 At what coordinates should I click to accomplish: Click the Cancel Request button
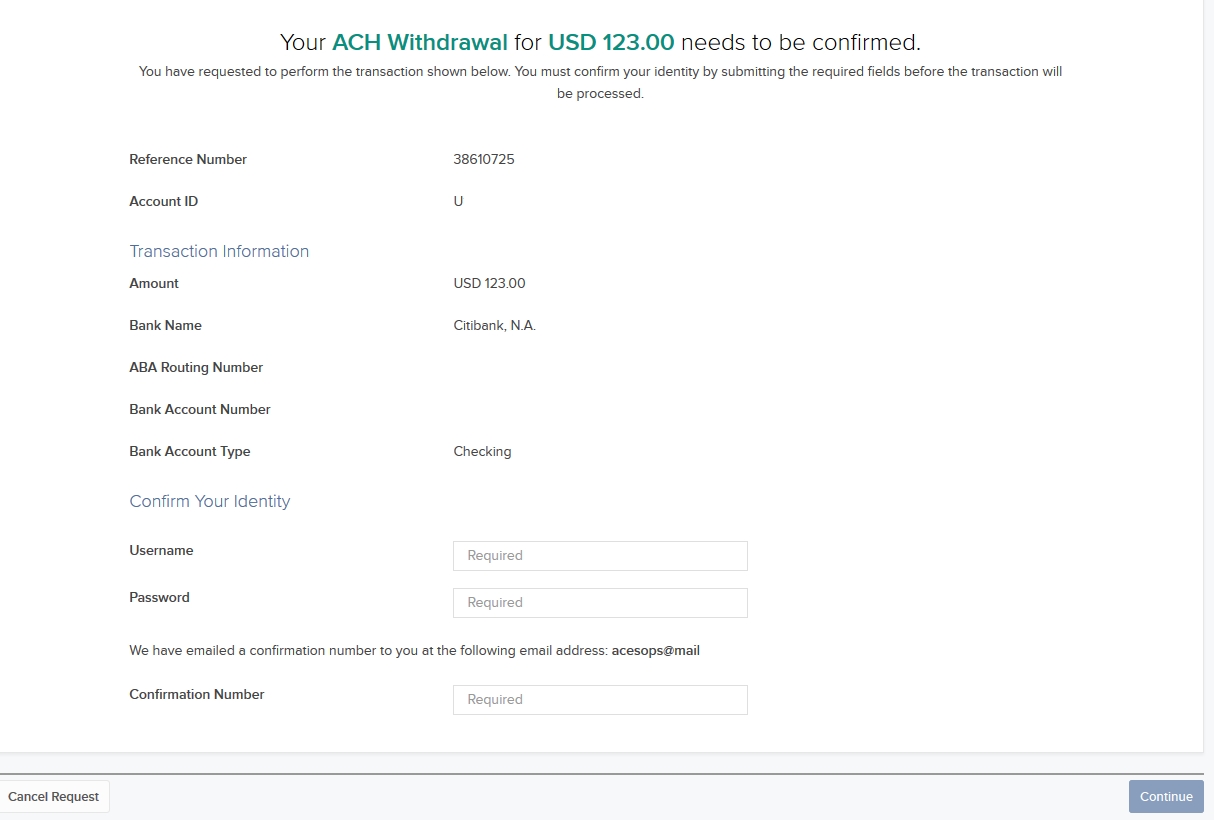tap(54, 797)
